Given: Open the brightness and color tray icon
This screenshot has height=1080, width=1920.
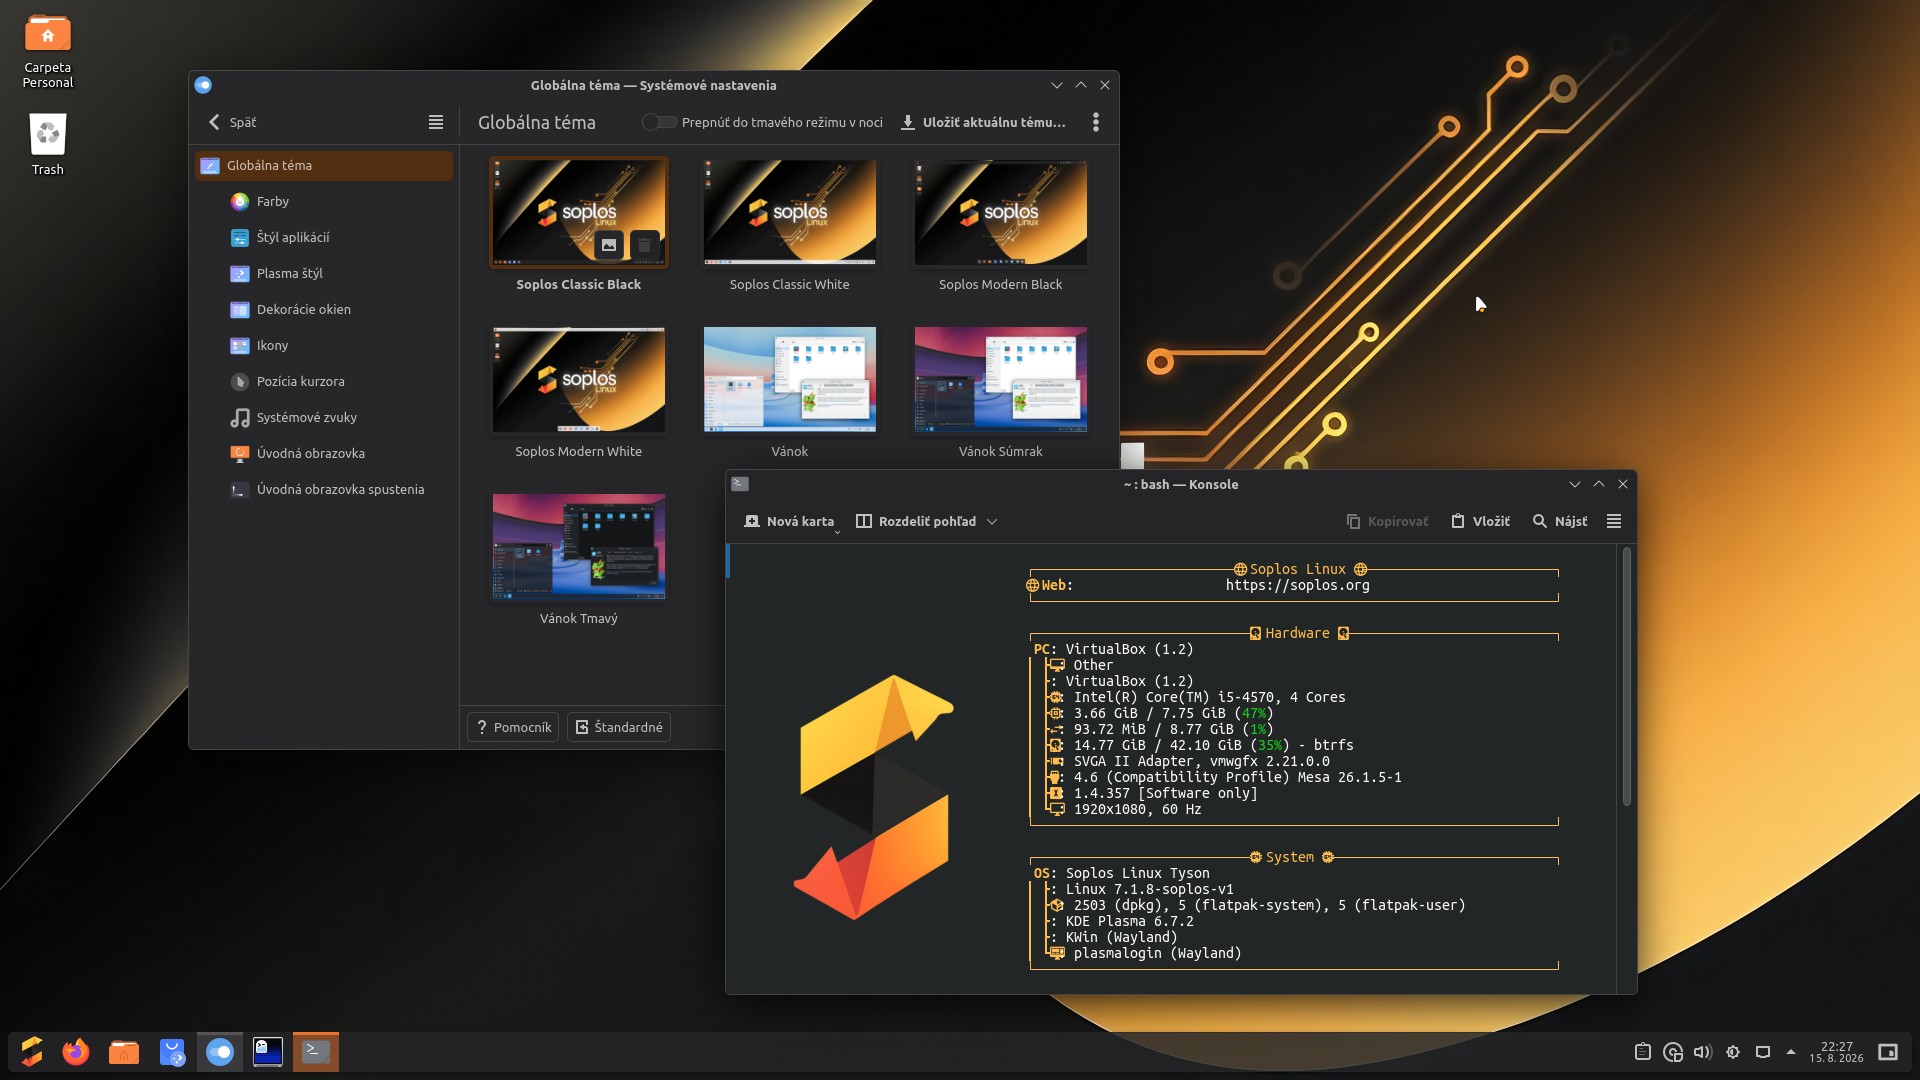Looking at the screenshot, I should (x=1733, y=1052).
